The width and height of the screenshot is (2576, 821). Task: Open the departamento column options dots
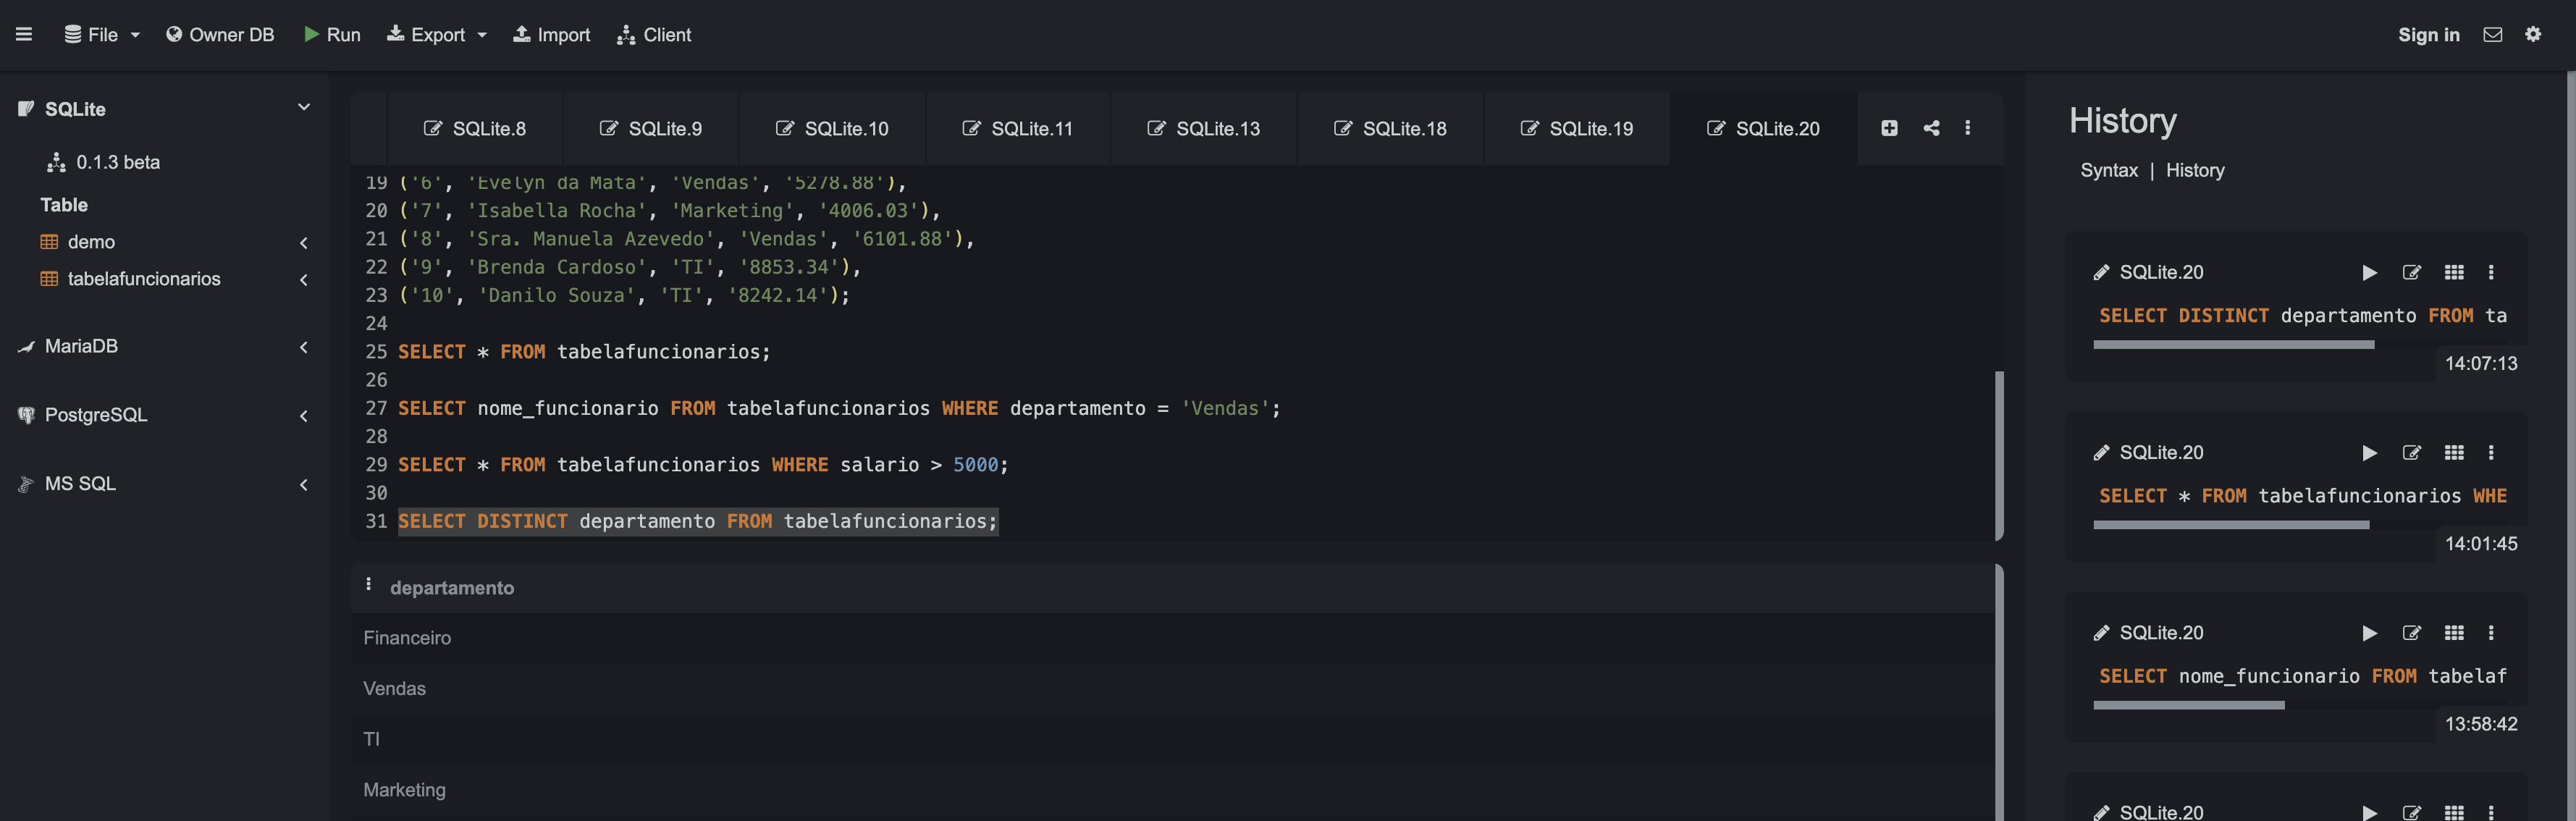(x=368, y=585)
